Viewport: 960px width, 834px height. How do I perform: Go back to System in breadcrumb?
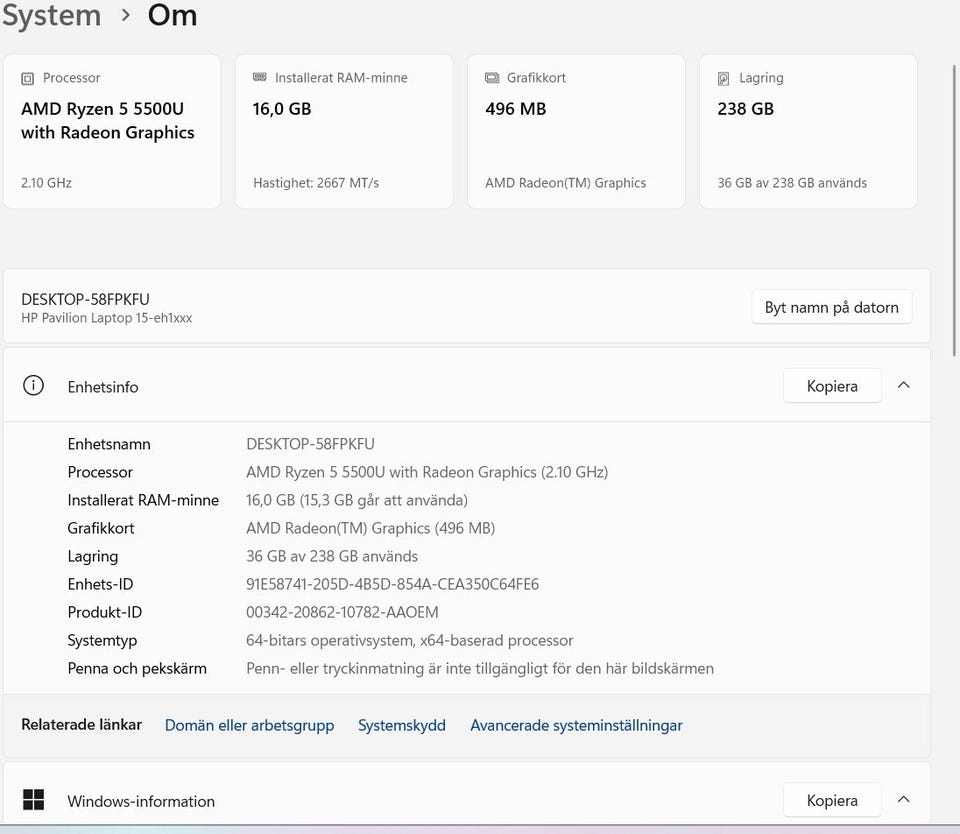coord(51,15)
